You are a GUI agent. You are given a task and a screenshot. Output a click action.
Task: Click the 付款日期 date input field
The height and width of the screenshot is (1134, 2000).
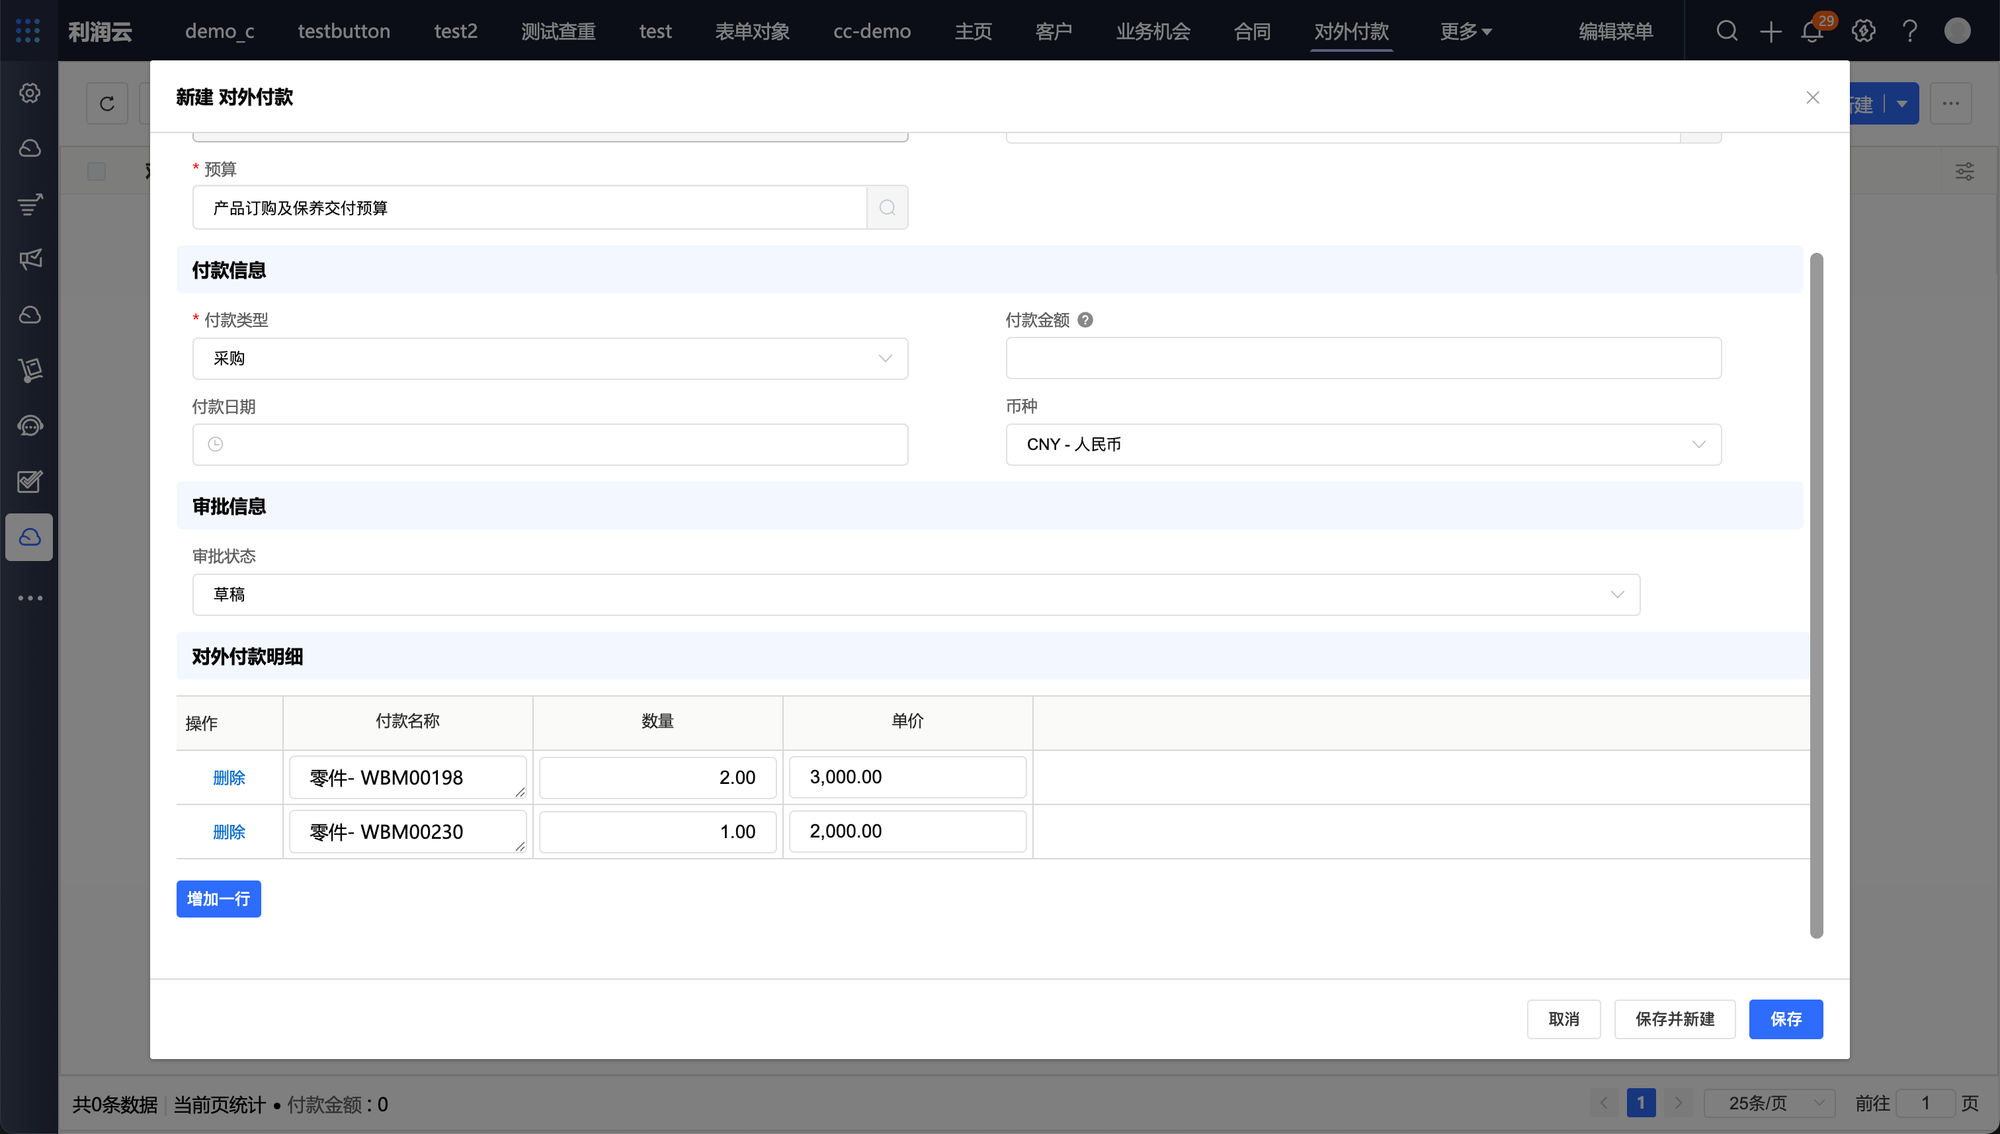click(x=550, y=444)
